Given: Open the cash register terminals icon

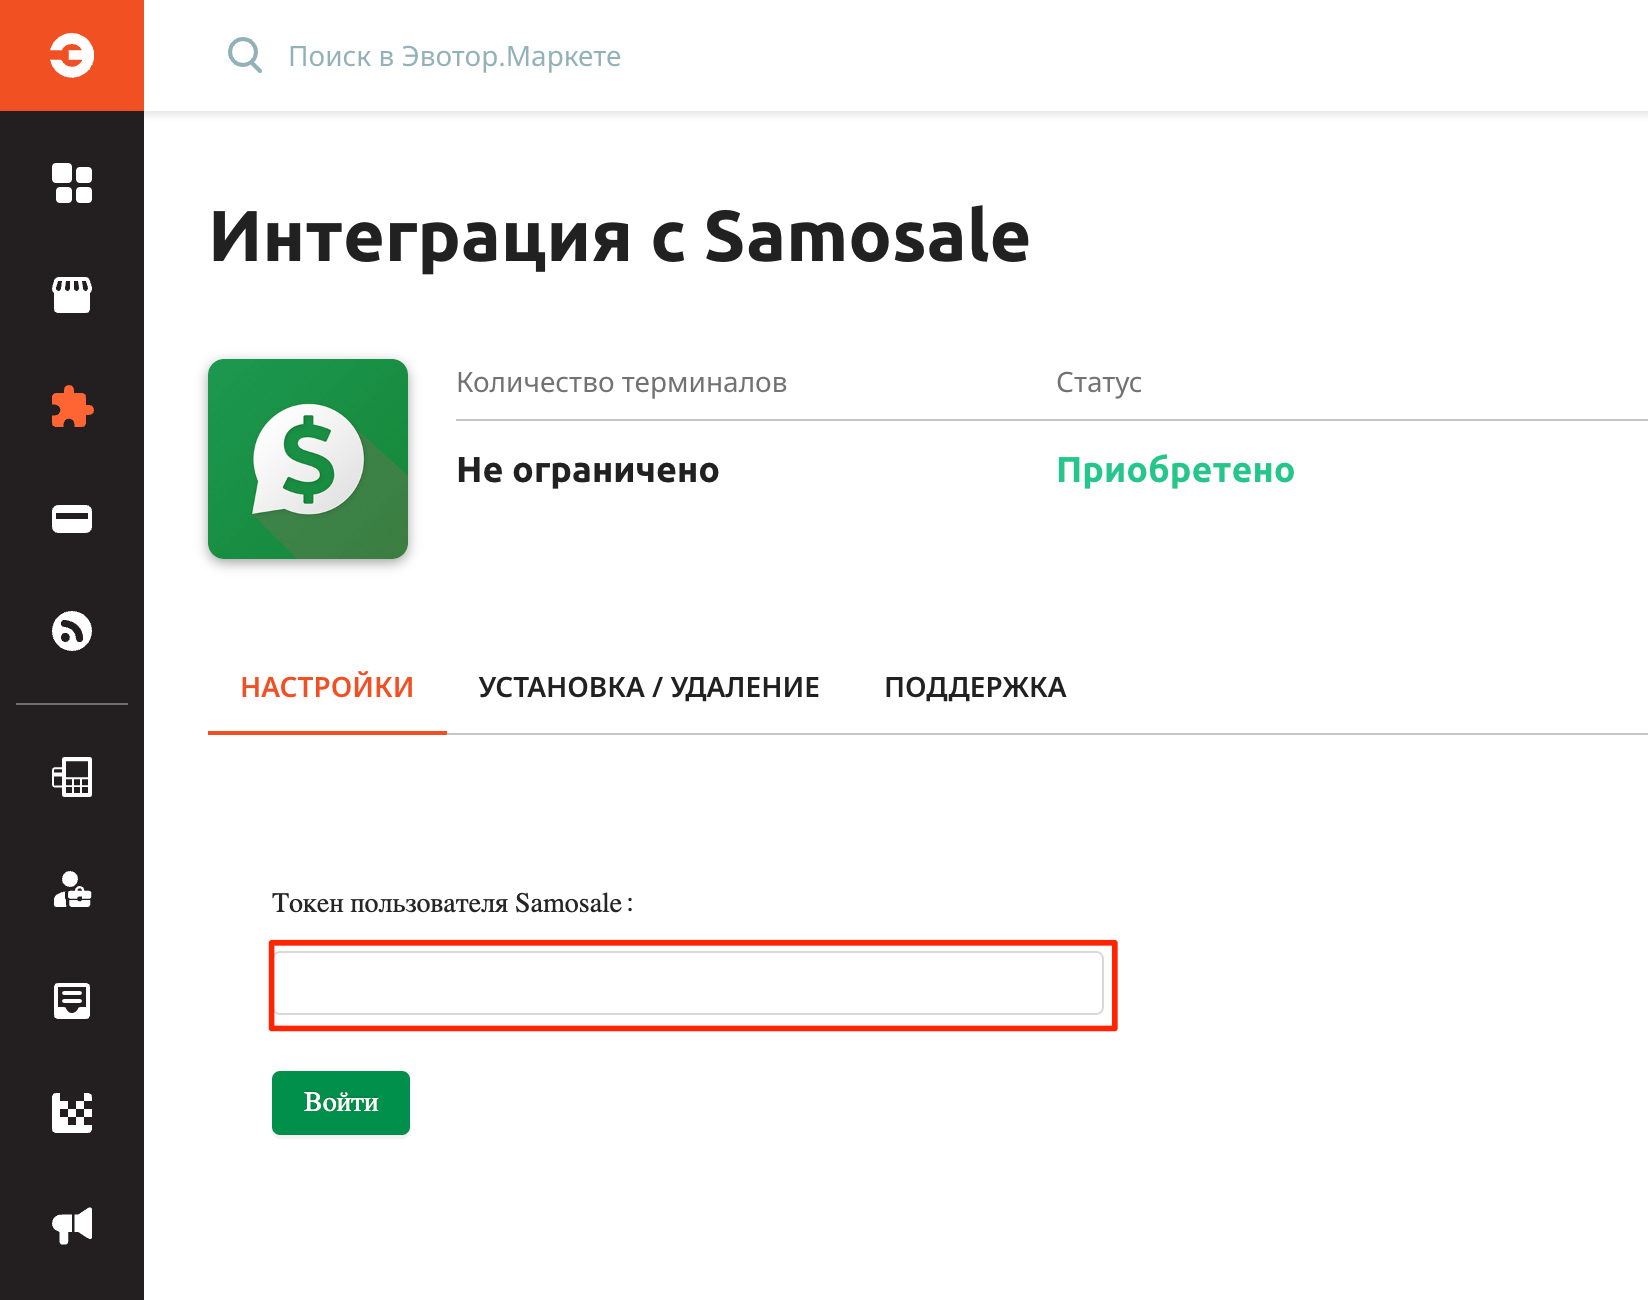Looking at the screenshot, I should coord(72,777).
